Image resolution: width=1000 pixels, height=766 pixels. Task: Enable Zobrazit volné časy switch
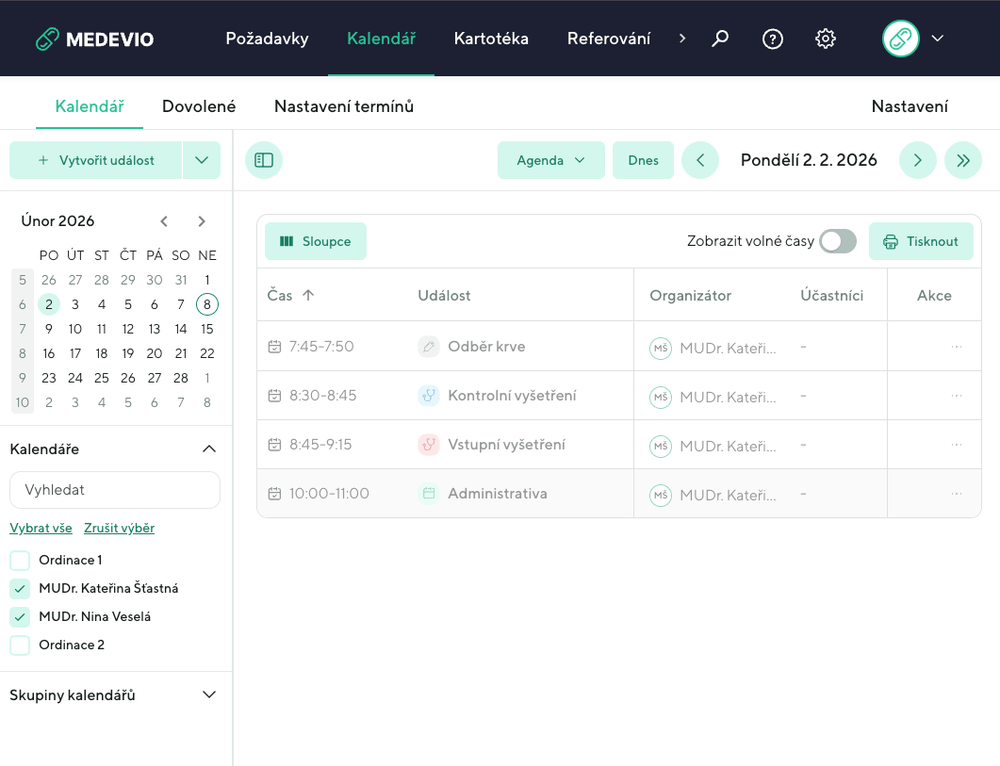tap(837, 241)
